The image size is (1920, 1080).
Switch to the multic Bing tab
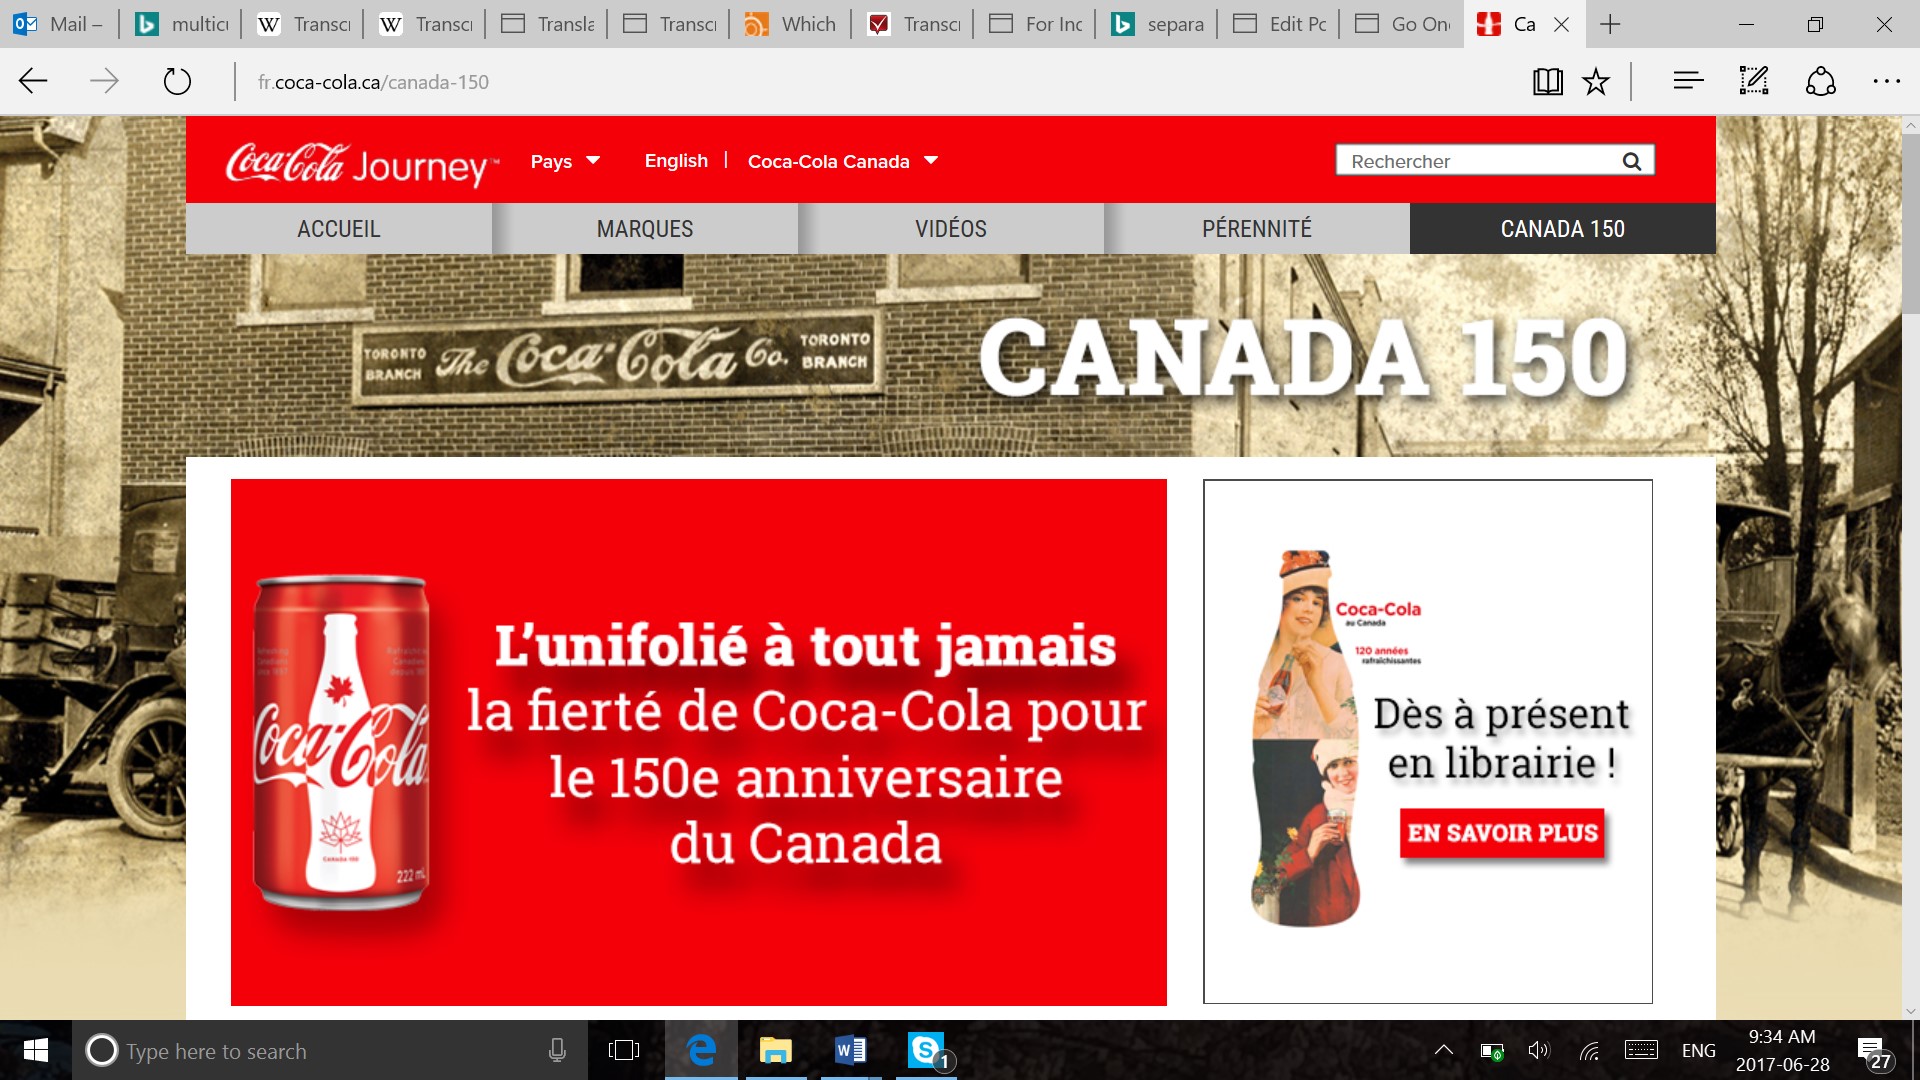click(x=181, y=24)
